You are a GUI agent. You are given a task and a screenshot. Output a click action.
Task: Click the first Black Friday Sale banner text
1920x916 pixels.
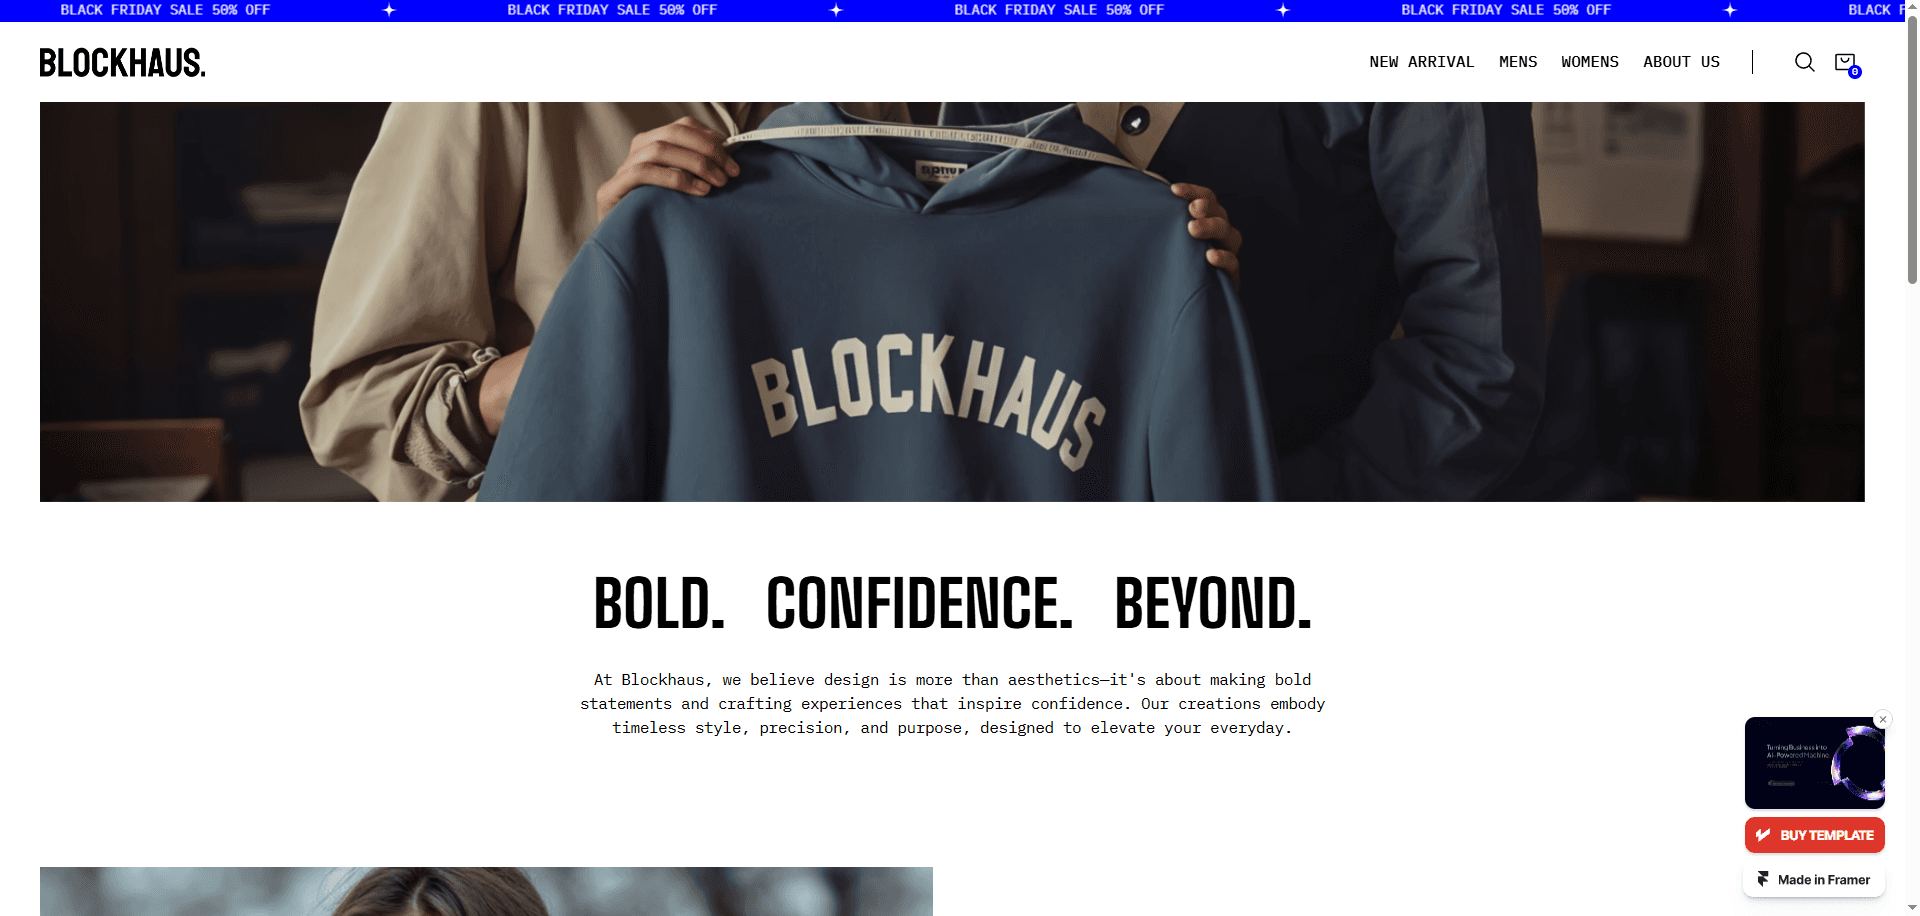(x=165, y=10)
